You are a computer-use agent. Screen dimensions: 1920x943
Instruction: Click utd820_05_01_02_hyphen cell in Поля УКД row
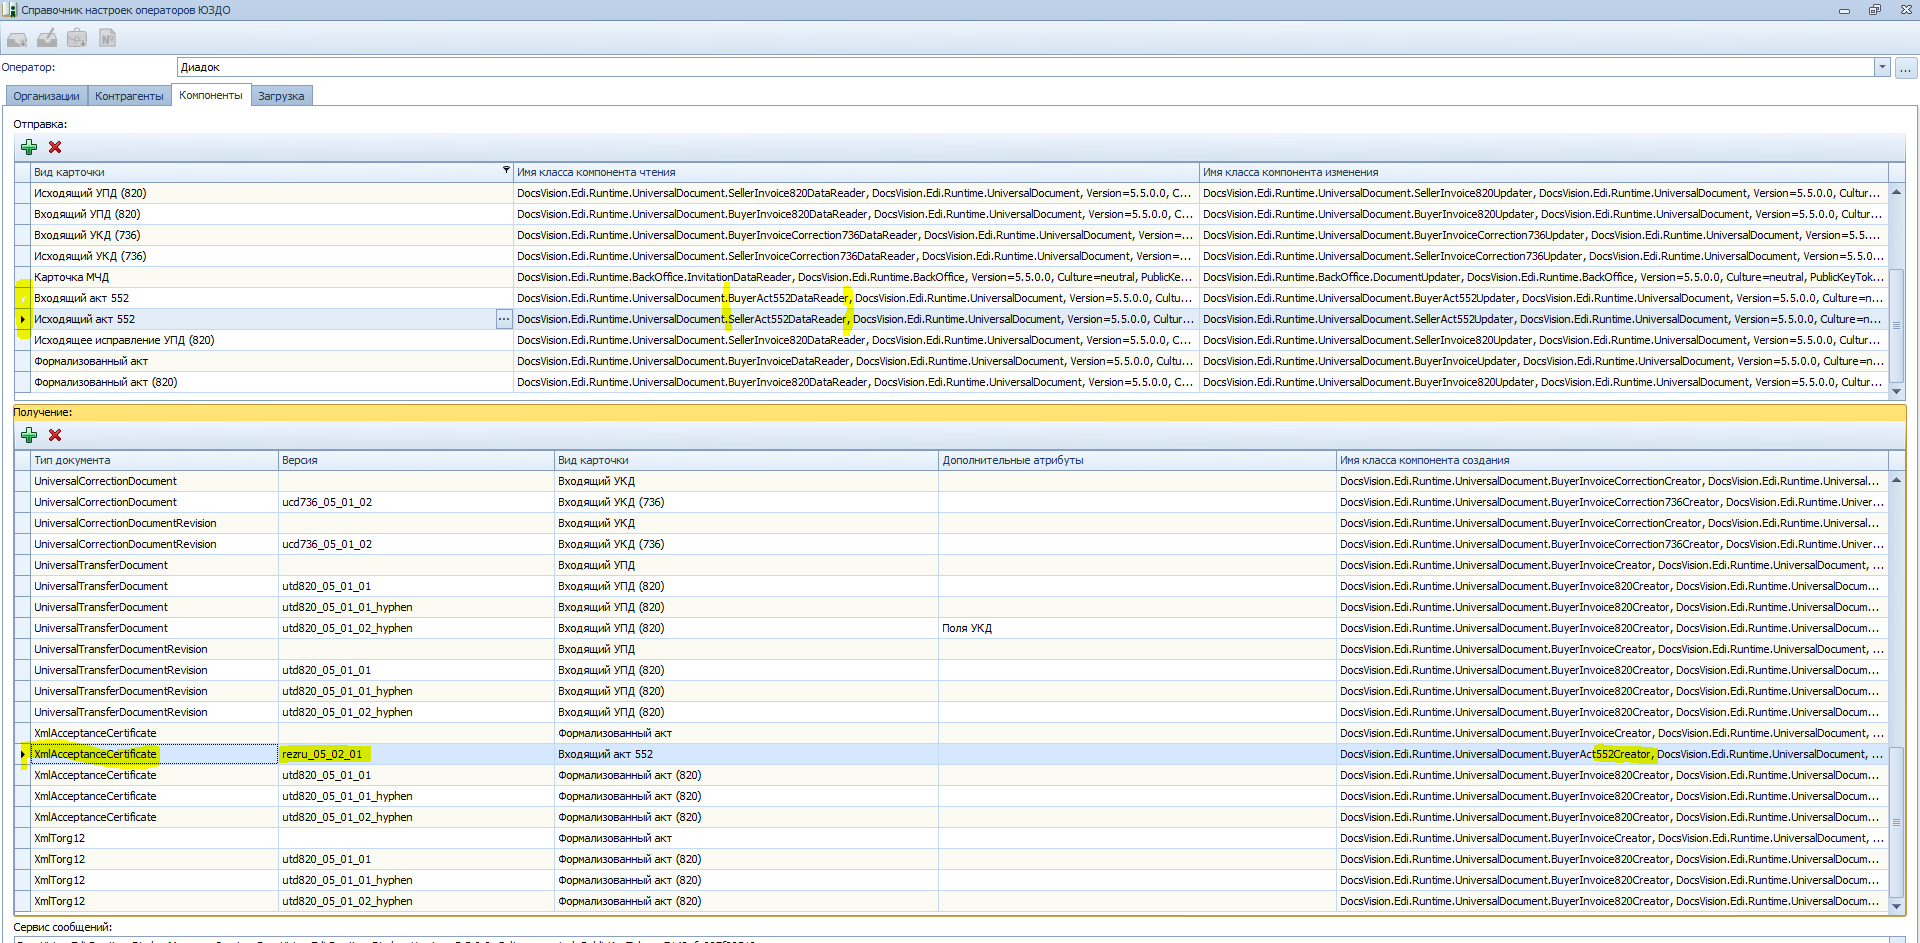tap(416, 628)
